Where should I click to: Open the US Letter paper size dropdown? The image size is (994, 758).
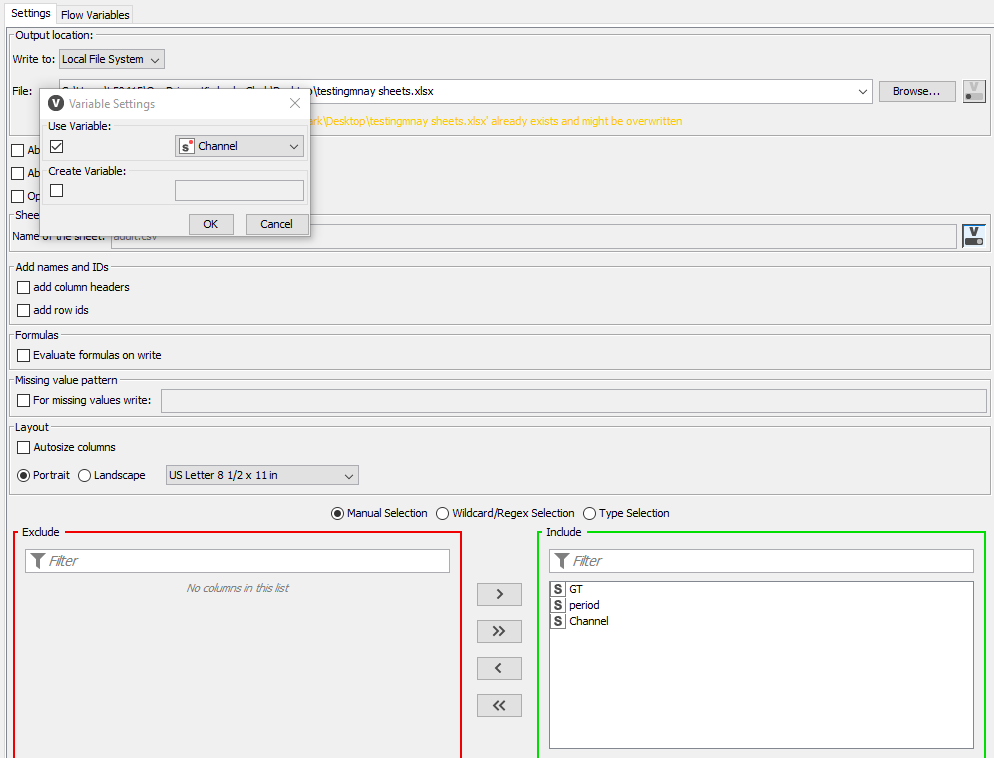pyautogui.click(x=261, y=475)
